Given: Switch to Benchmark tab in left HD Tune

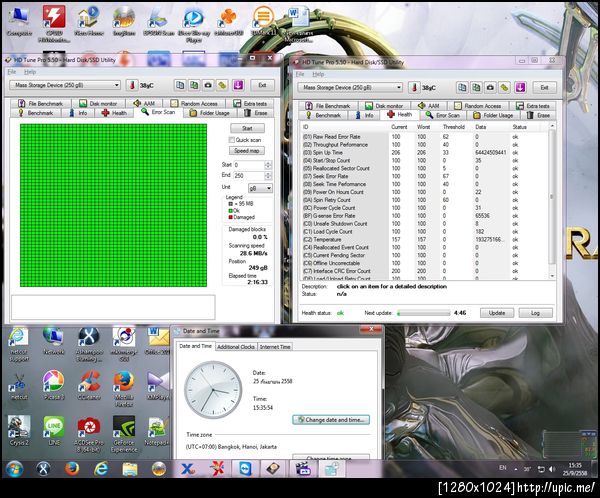Looking at the screenshot, I should point(36,113).
